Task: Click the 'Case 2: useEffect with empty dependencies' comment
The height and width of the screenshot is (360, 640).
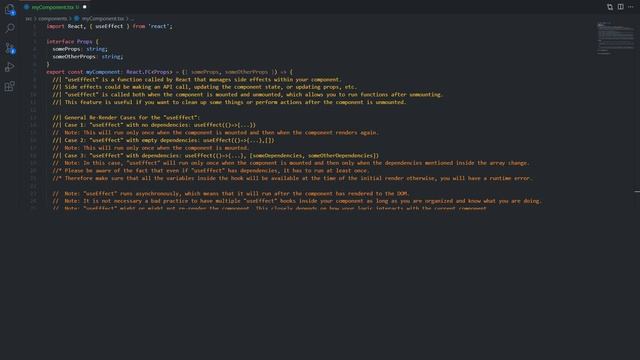Action: point(163,140)
